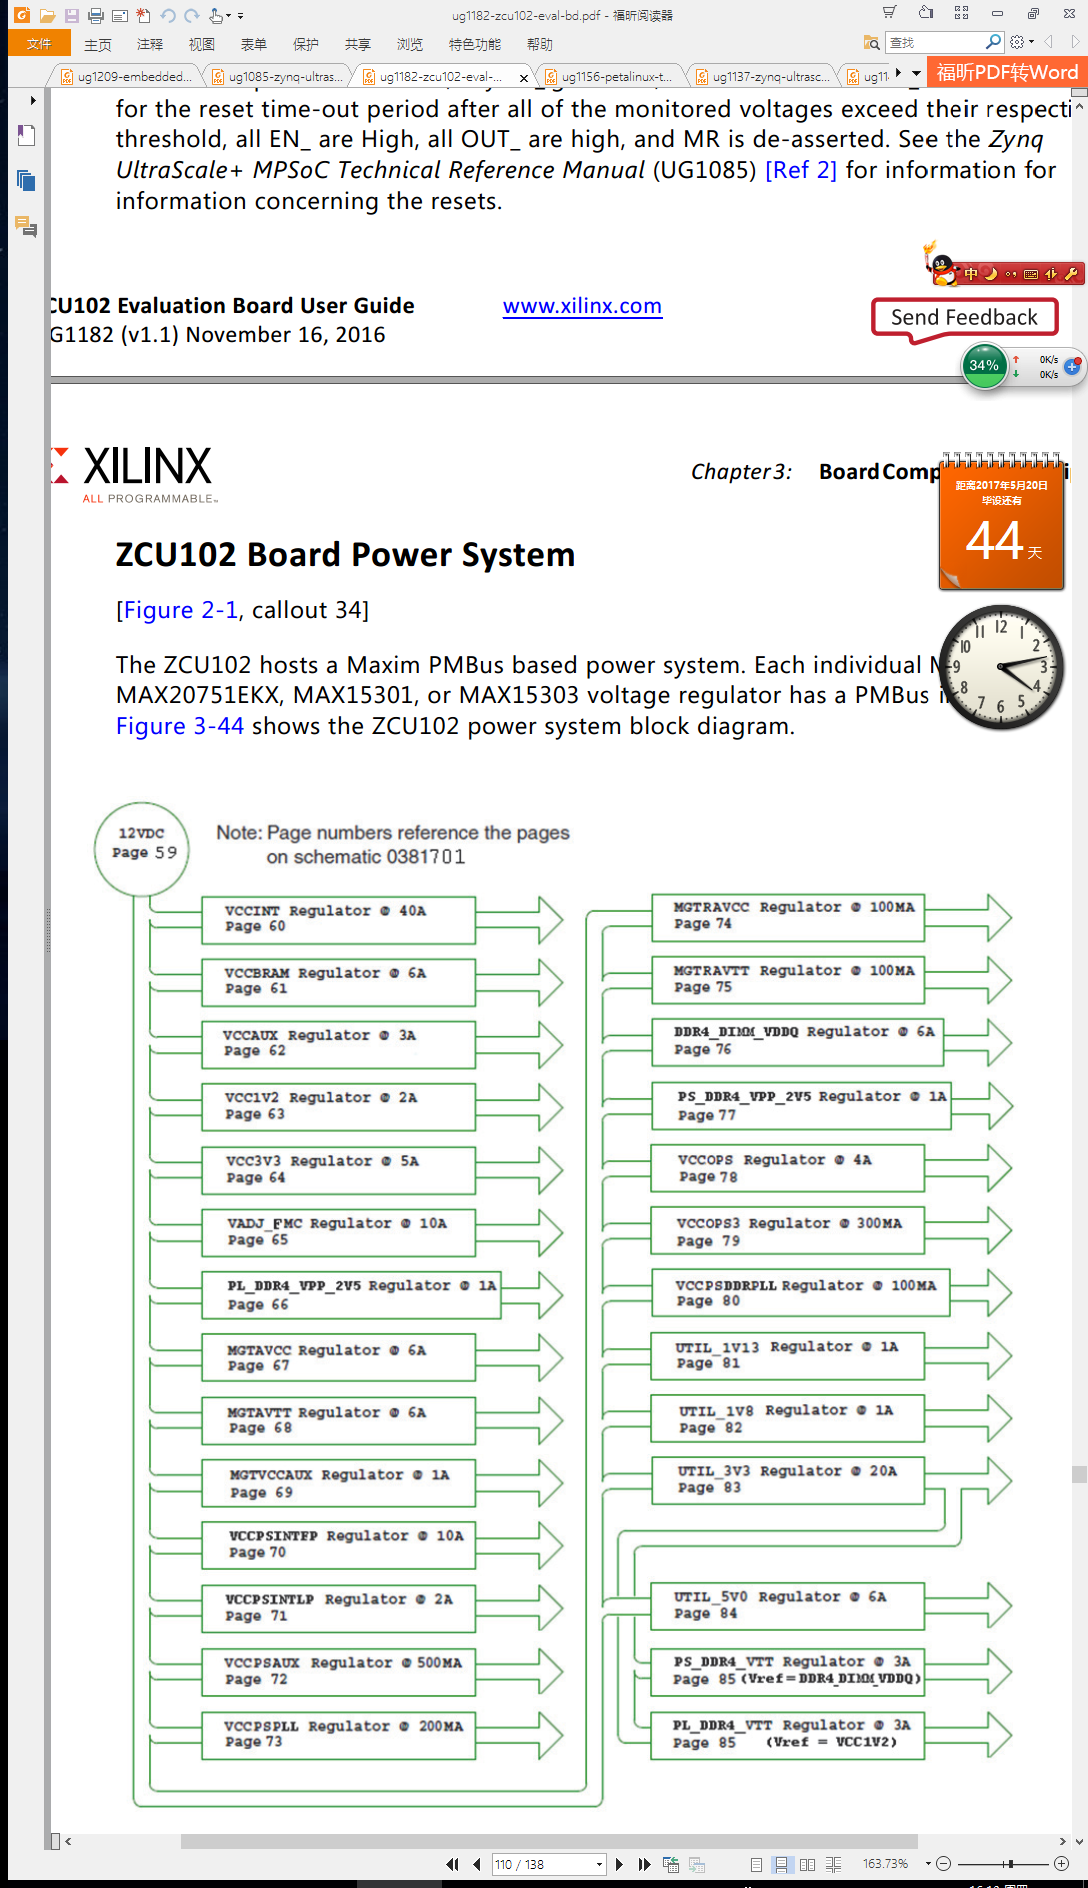
Task: Switch to ug1085-zynq-ultrascale document tab
Action: click(x=277, y=76)
